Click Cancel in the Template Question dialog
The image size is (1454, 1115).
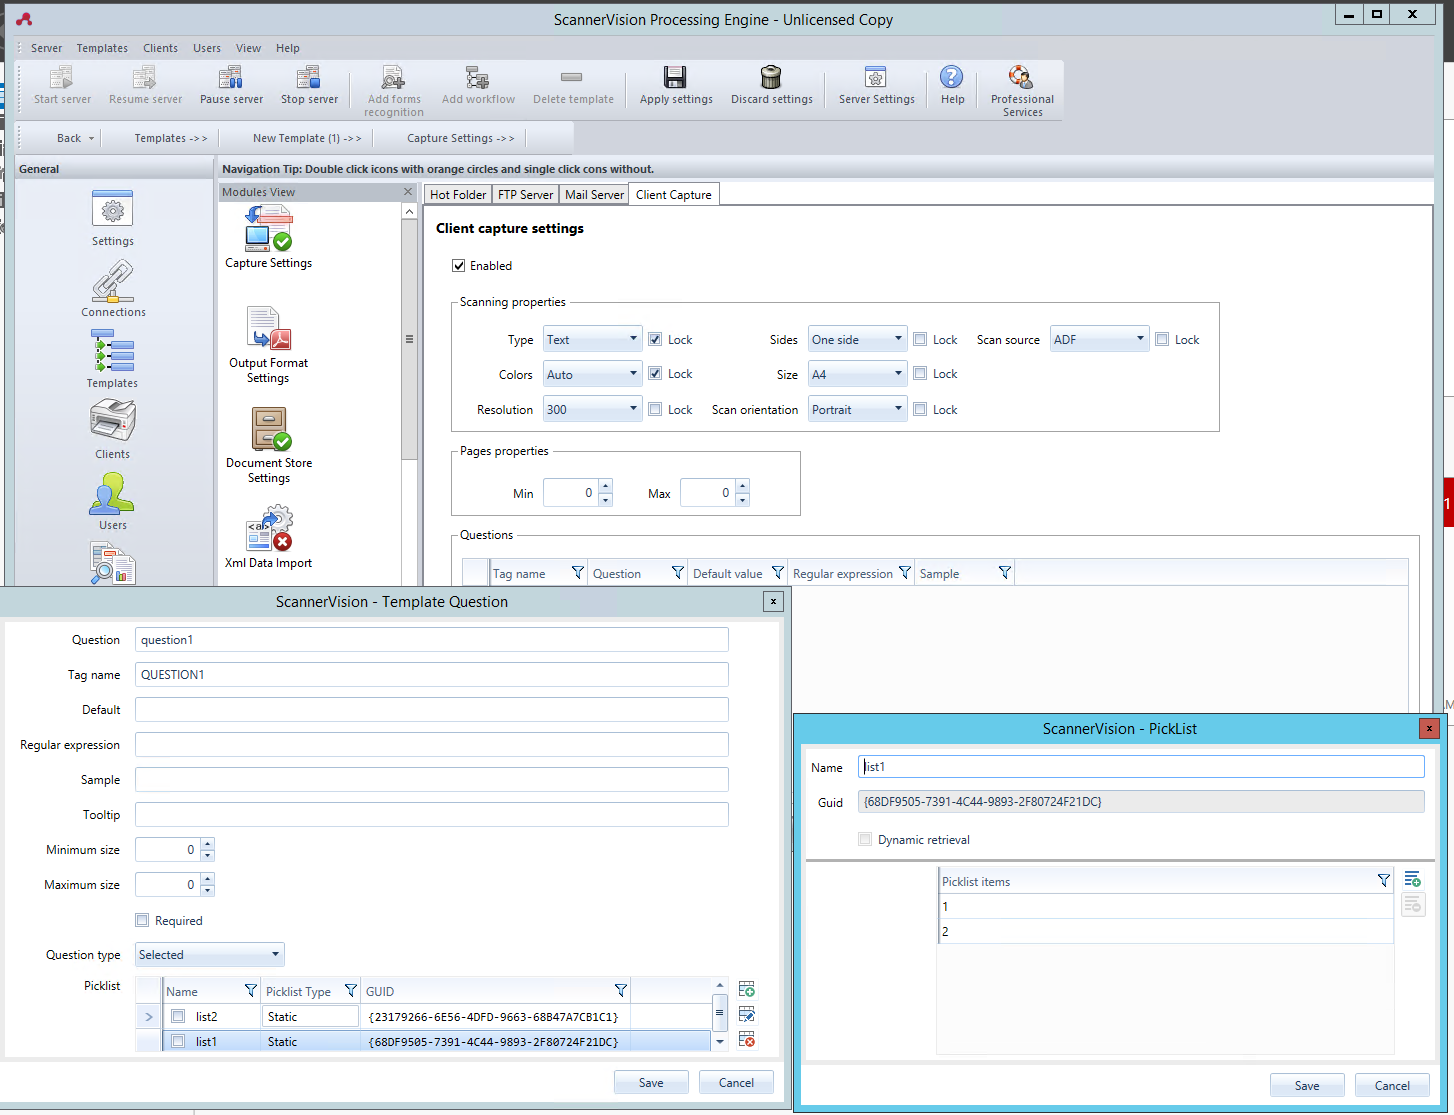(736, 1083)
